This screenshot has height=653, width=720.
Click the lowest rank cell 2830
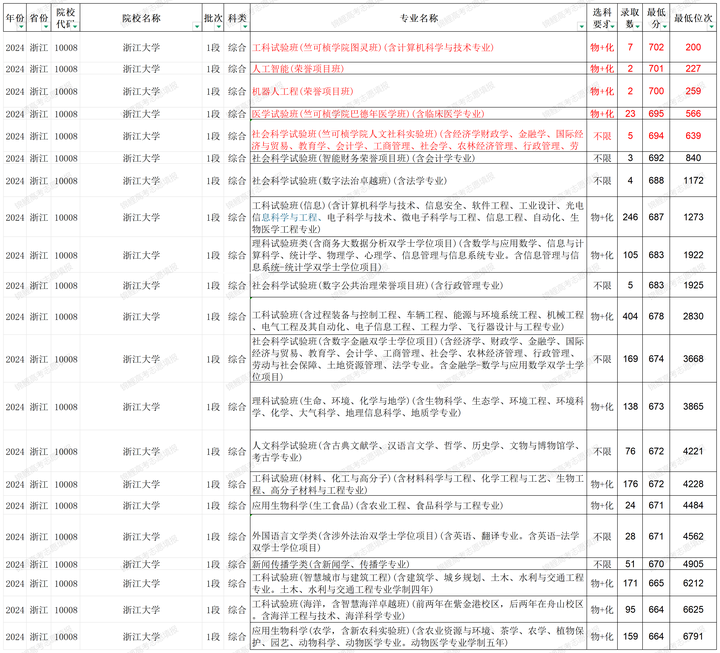coord(693,316)
